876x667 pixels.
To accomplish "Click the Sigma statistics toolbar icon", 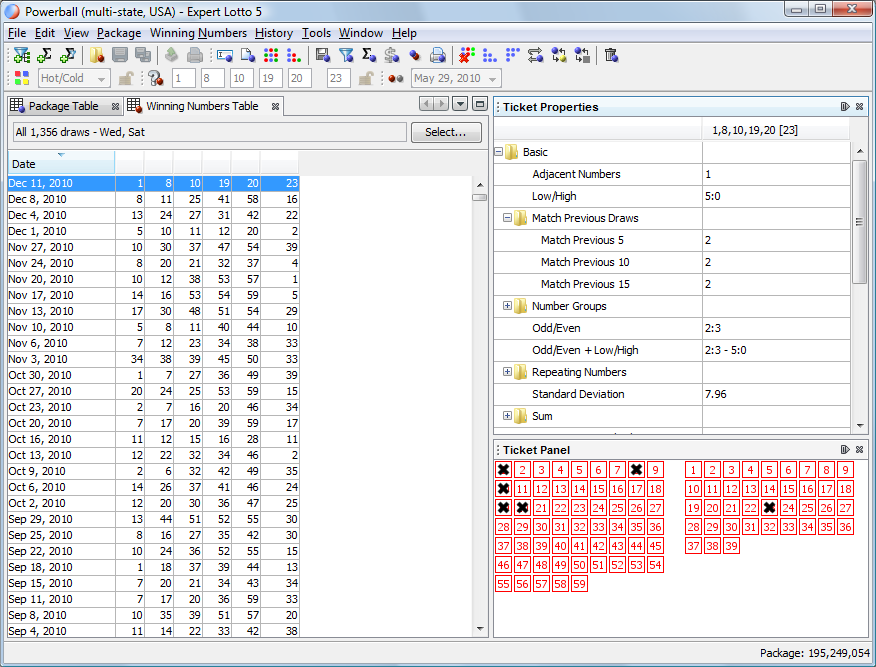I will point(368,55).
